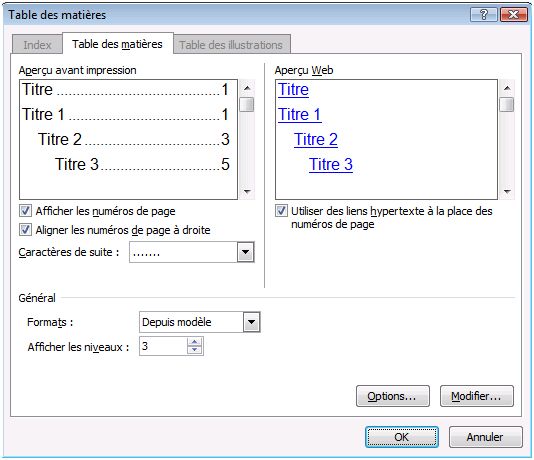Click the Modifier... button
The image size is (534, 460).
click(x=476, y=396)
